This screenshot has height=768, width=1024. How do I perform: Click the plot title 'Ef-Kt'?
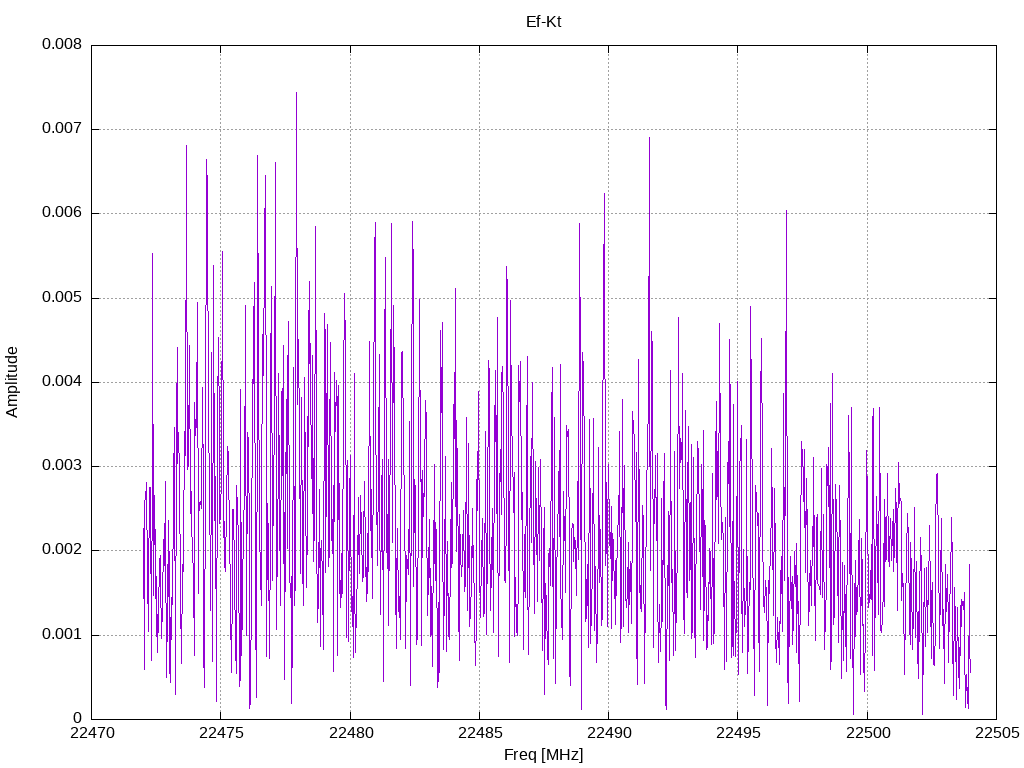point(543,22)
